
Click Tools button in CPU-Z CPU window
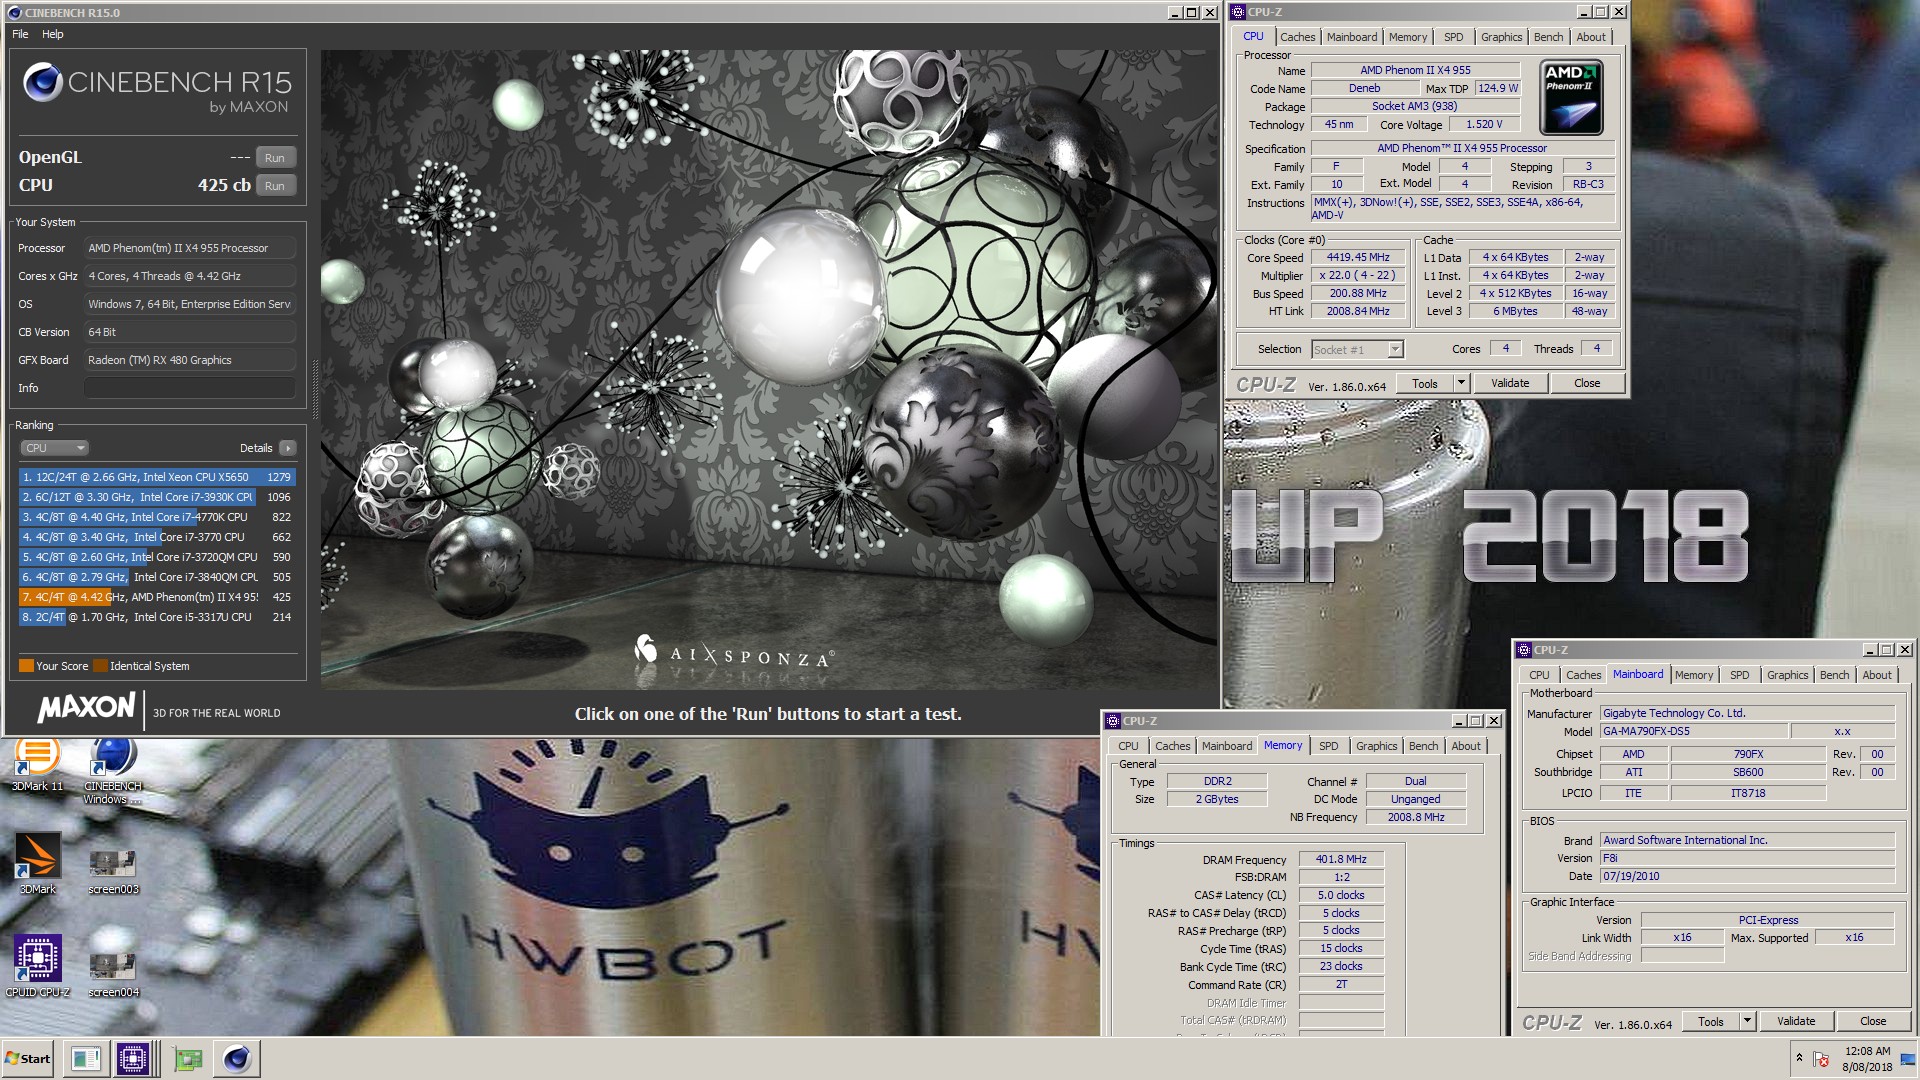pyautogui.click(x=1425, y=383)
